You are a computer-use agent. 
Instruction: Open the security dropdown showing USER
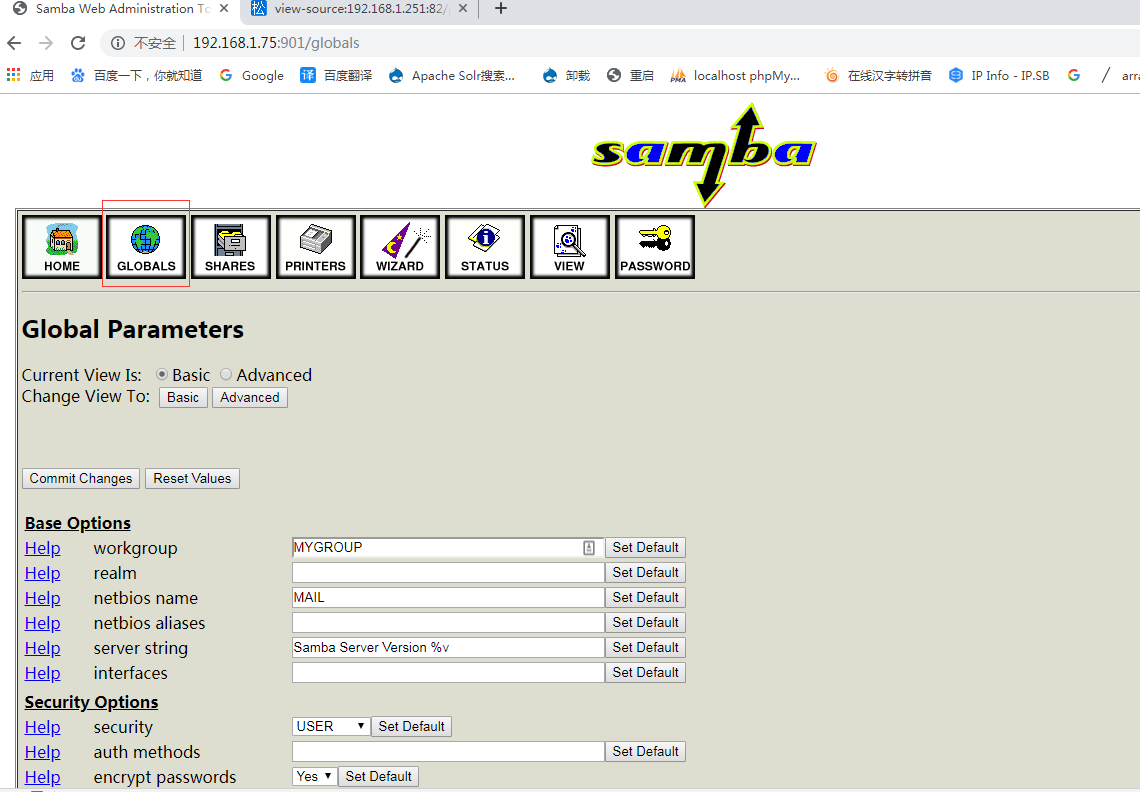(x=331, y=726)
